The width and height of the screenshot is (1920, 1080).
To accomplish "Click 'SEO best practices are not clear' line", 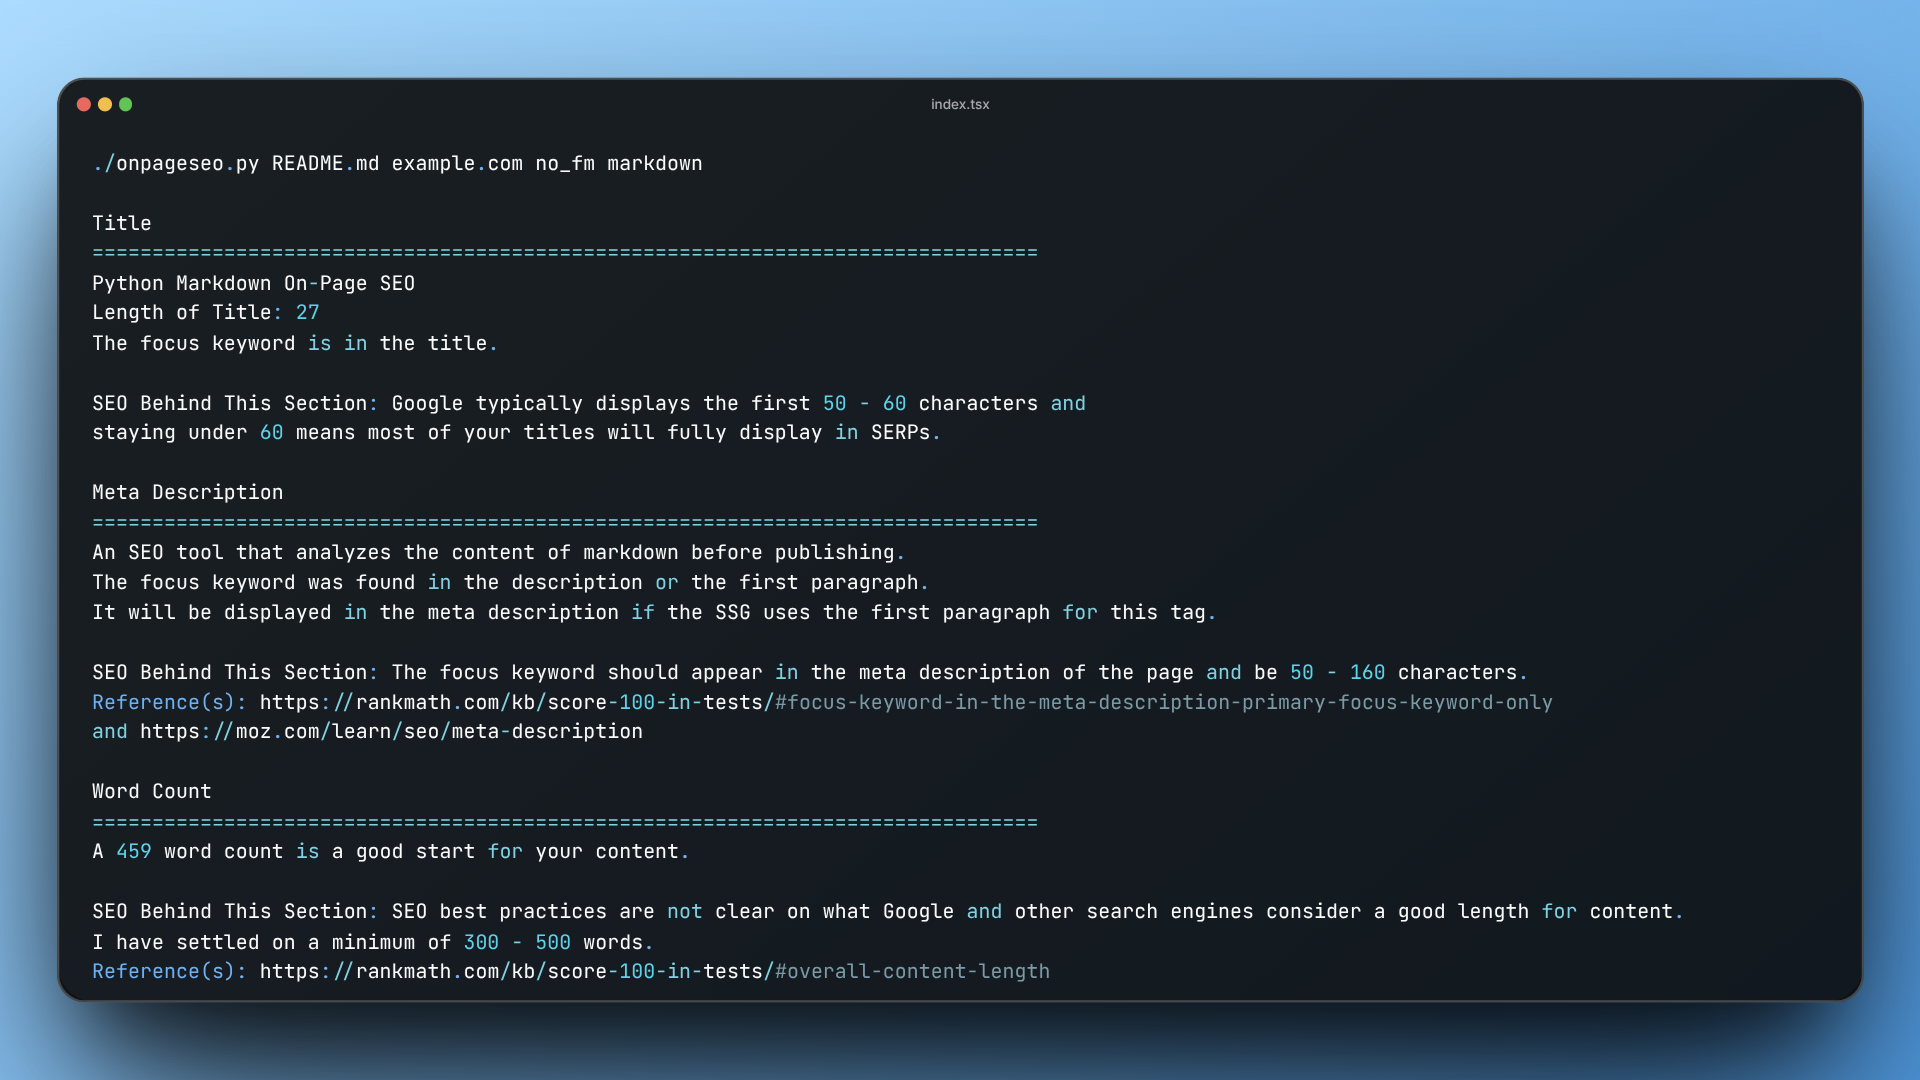I will pos(888,912).
